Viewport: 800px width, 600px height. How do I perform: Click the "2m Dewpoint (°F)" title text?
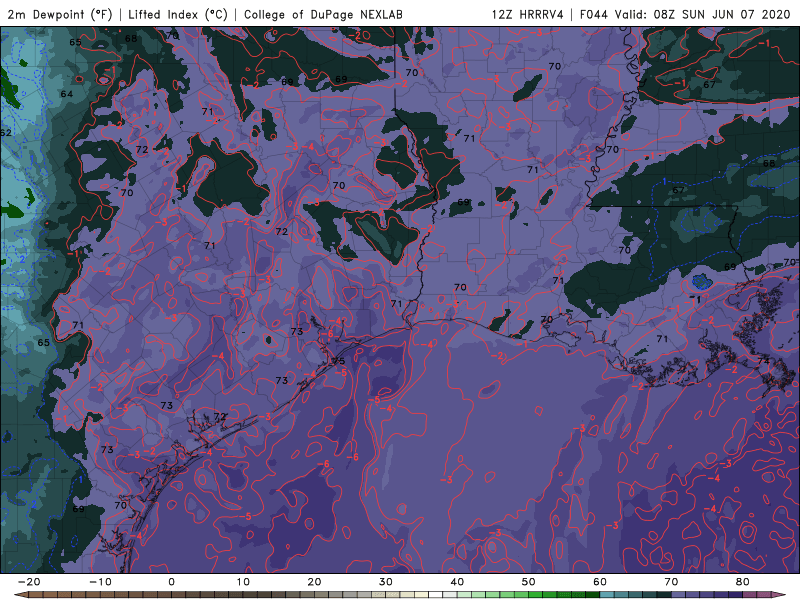coord(60,14)
